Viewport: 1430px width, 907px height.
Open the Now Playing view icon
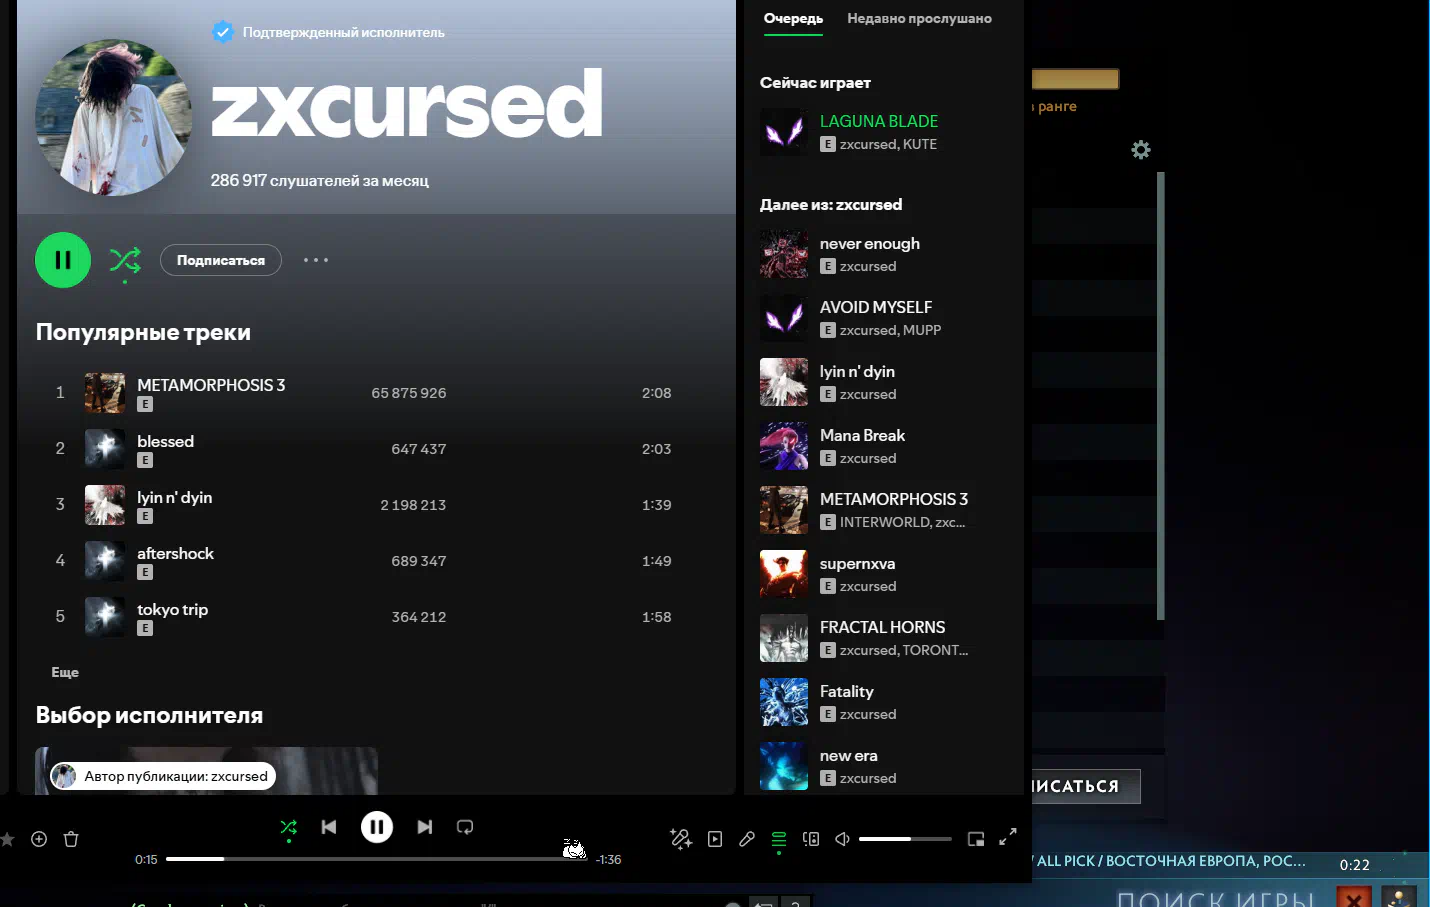tap(715, 839)
